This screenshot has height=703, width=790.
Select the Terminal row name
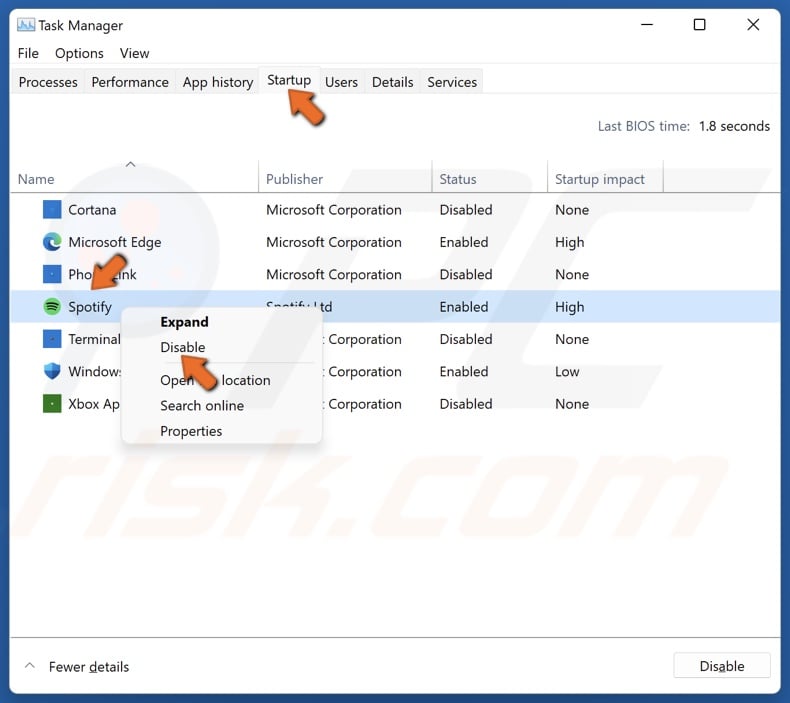94,339
